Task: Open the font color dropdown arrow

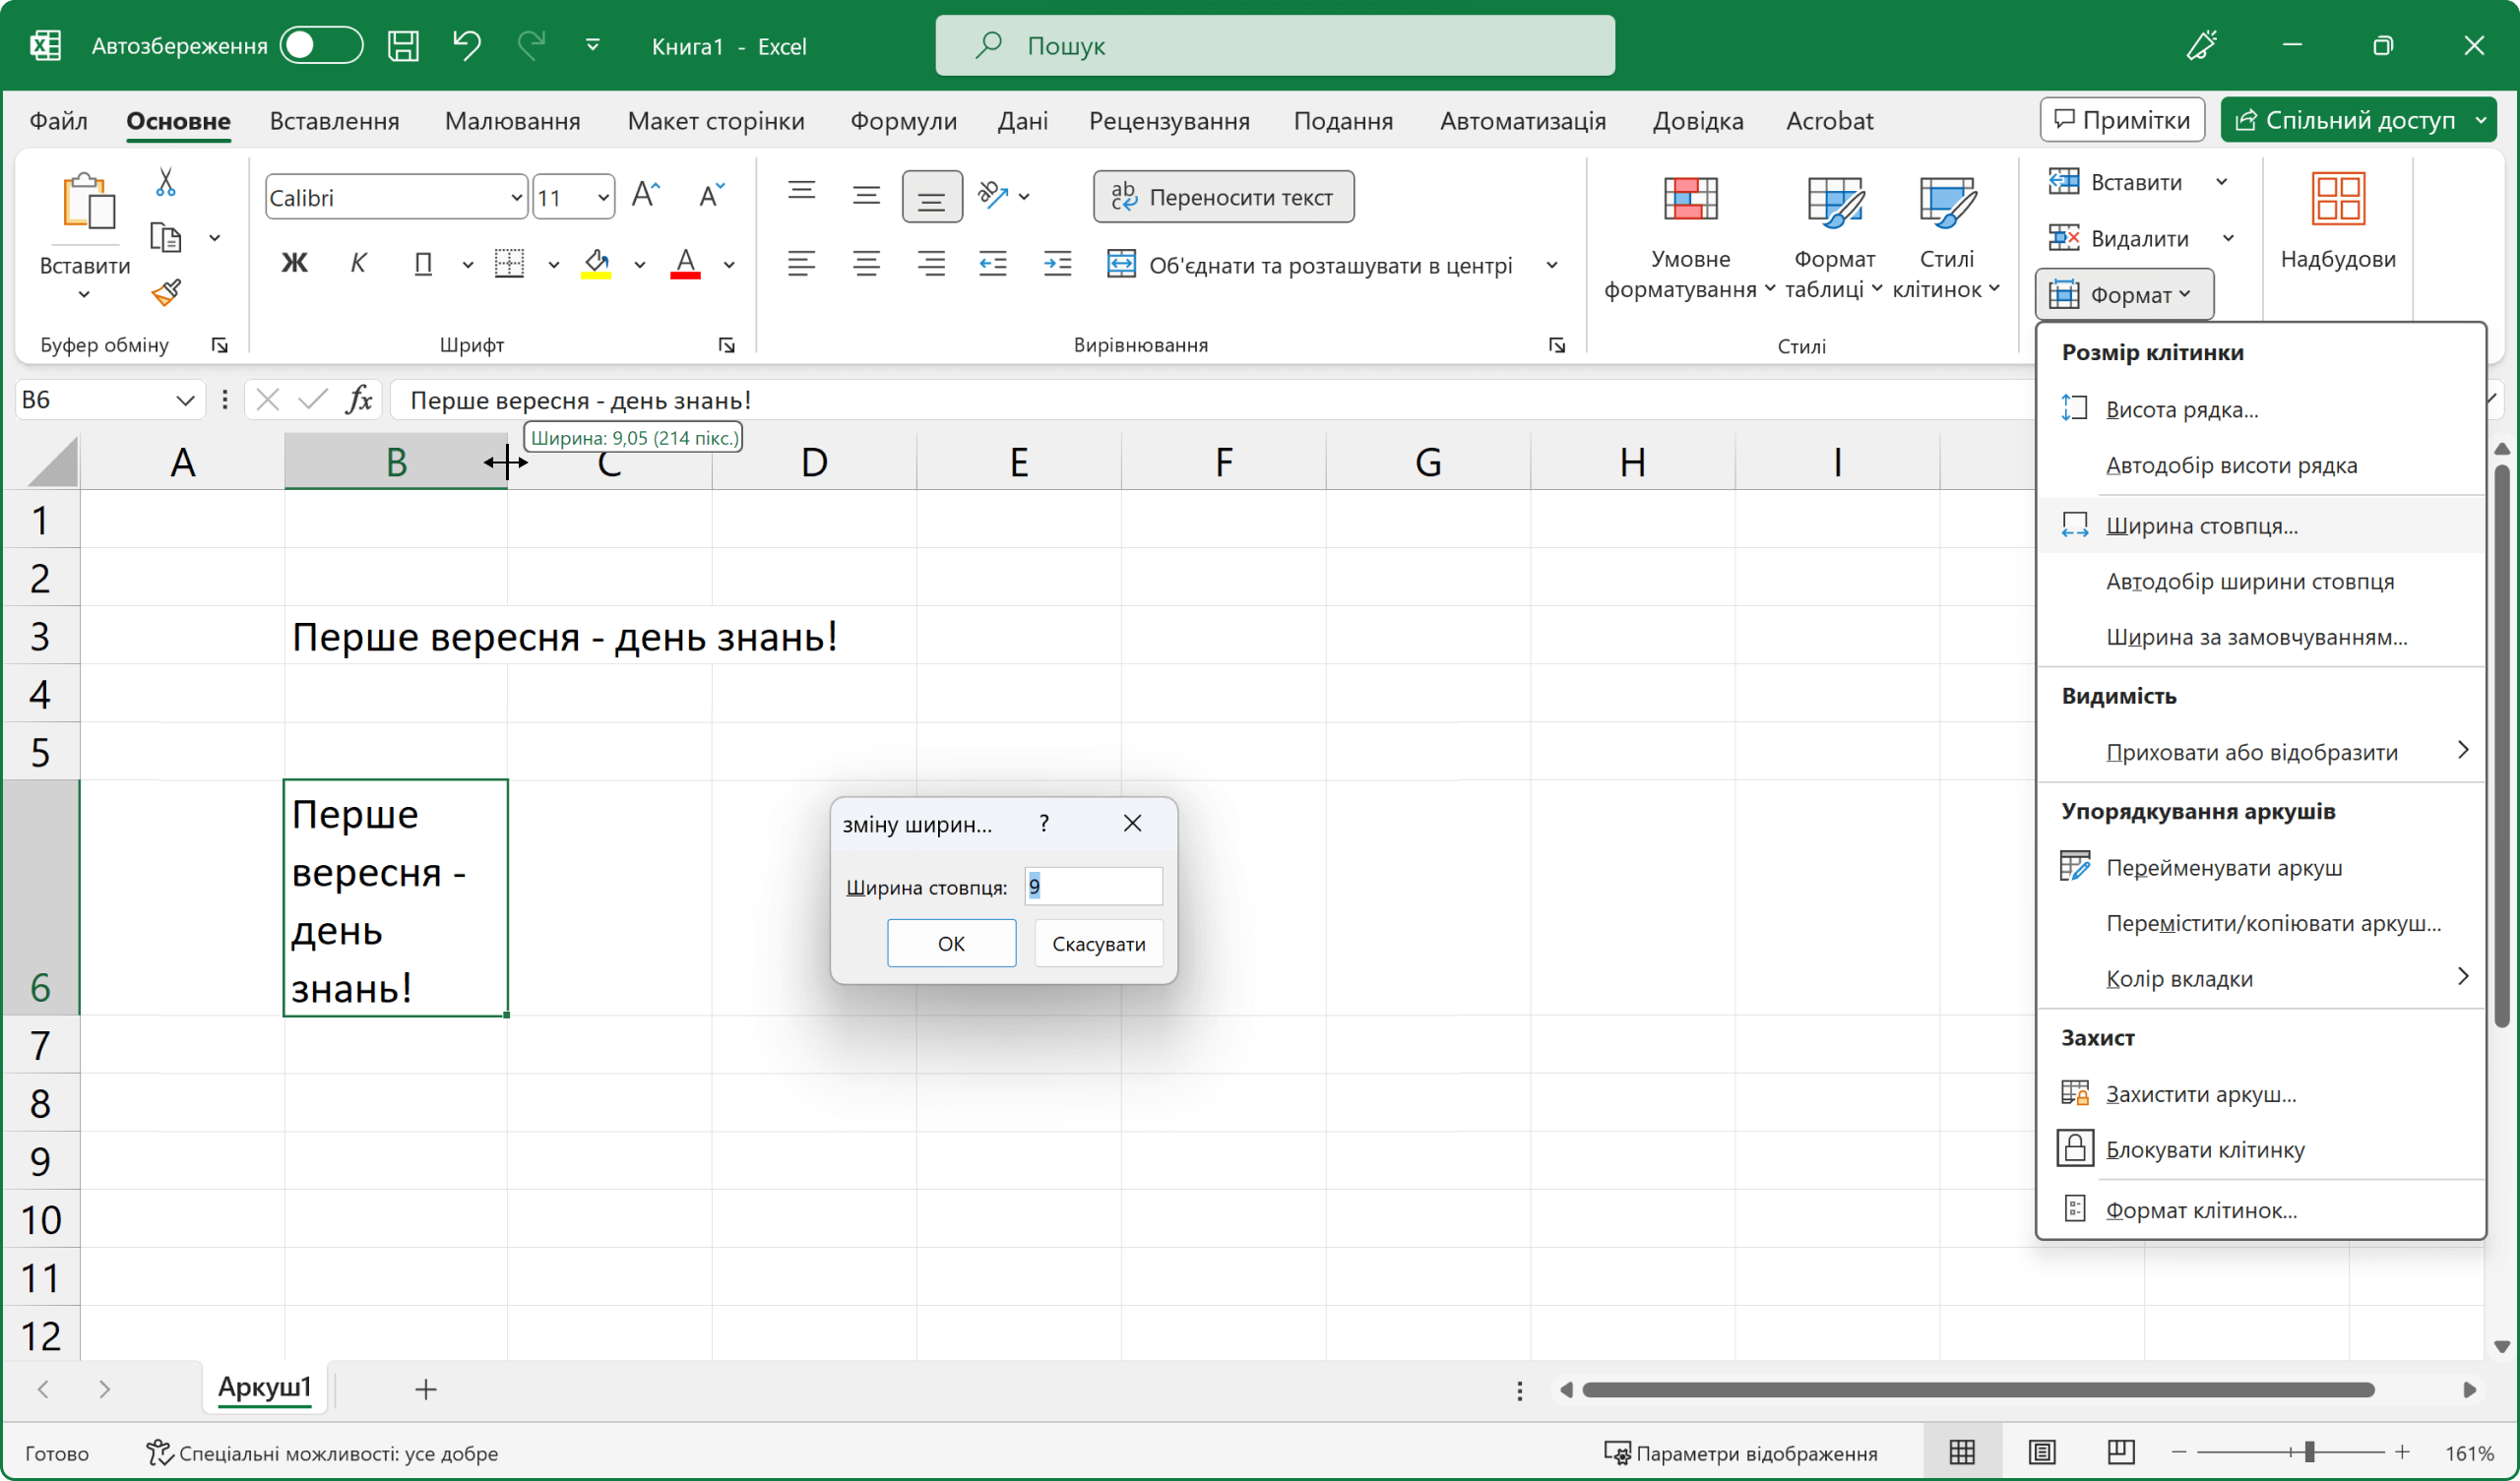Action: [730, 265]
